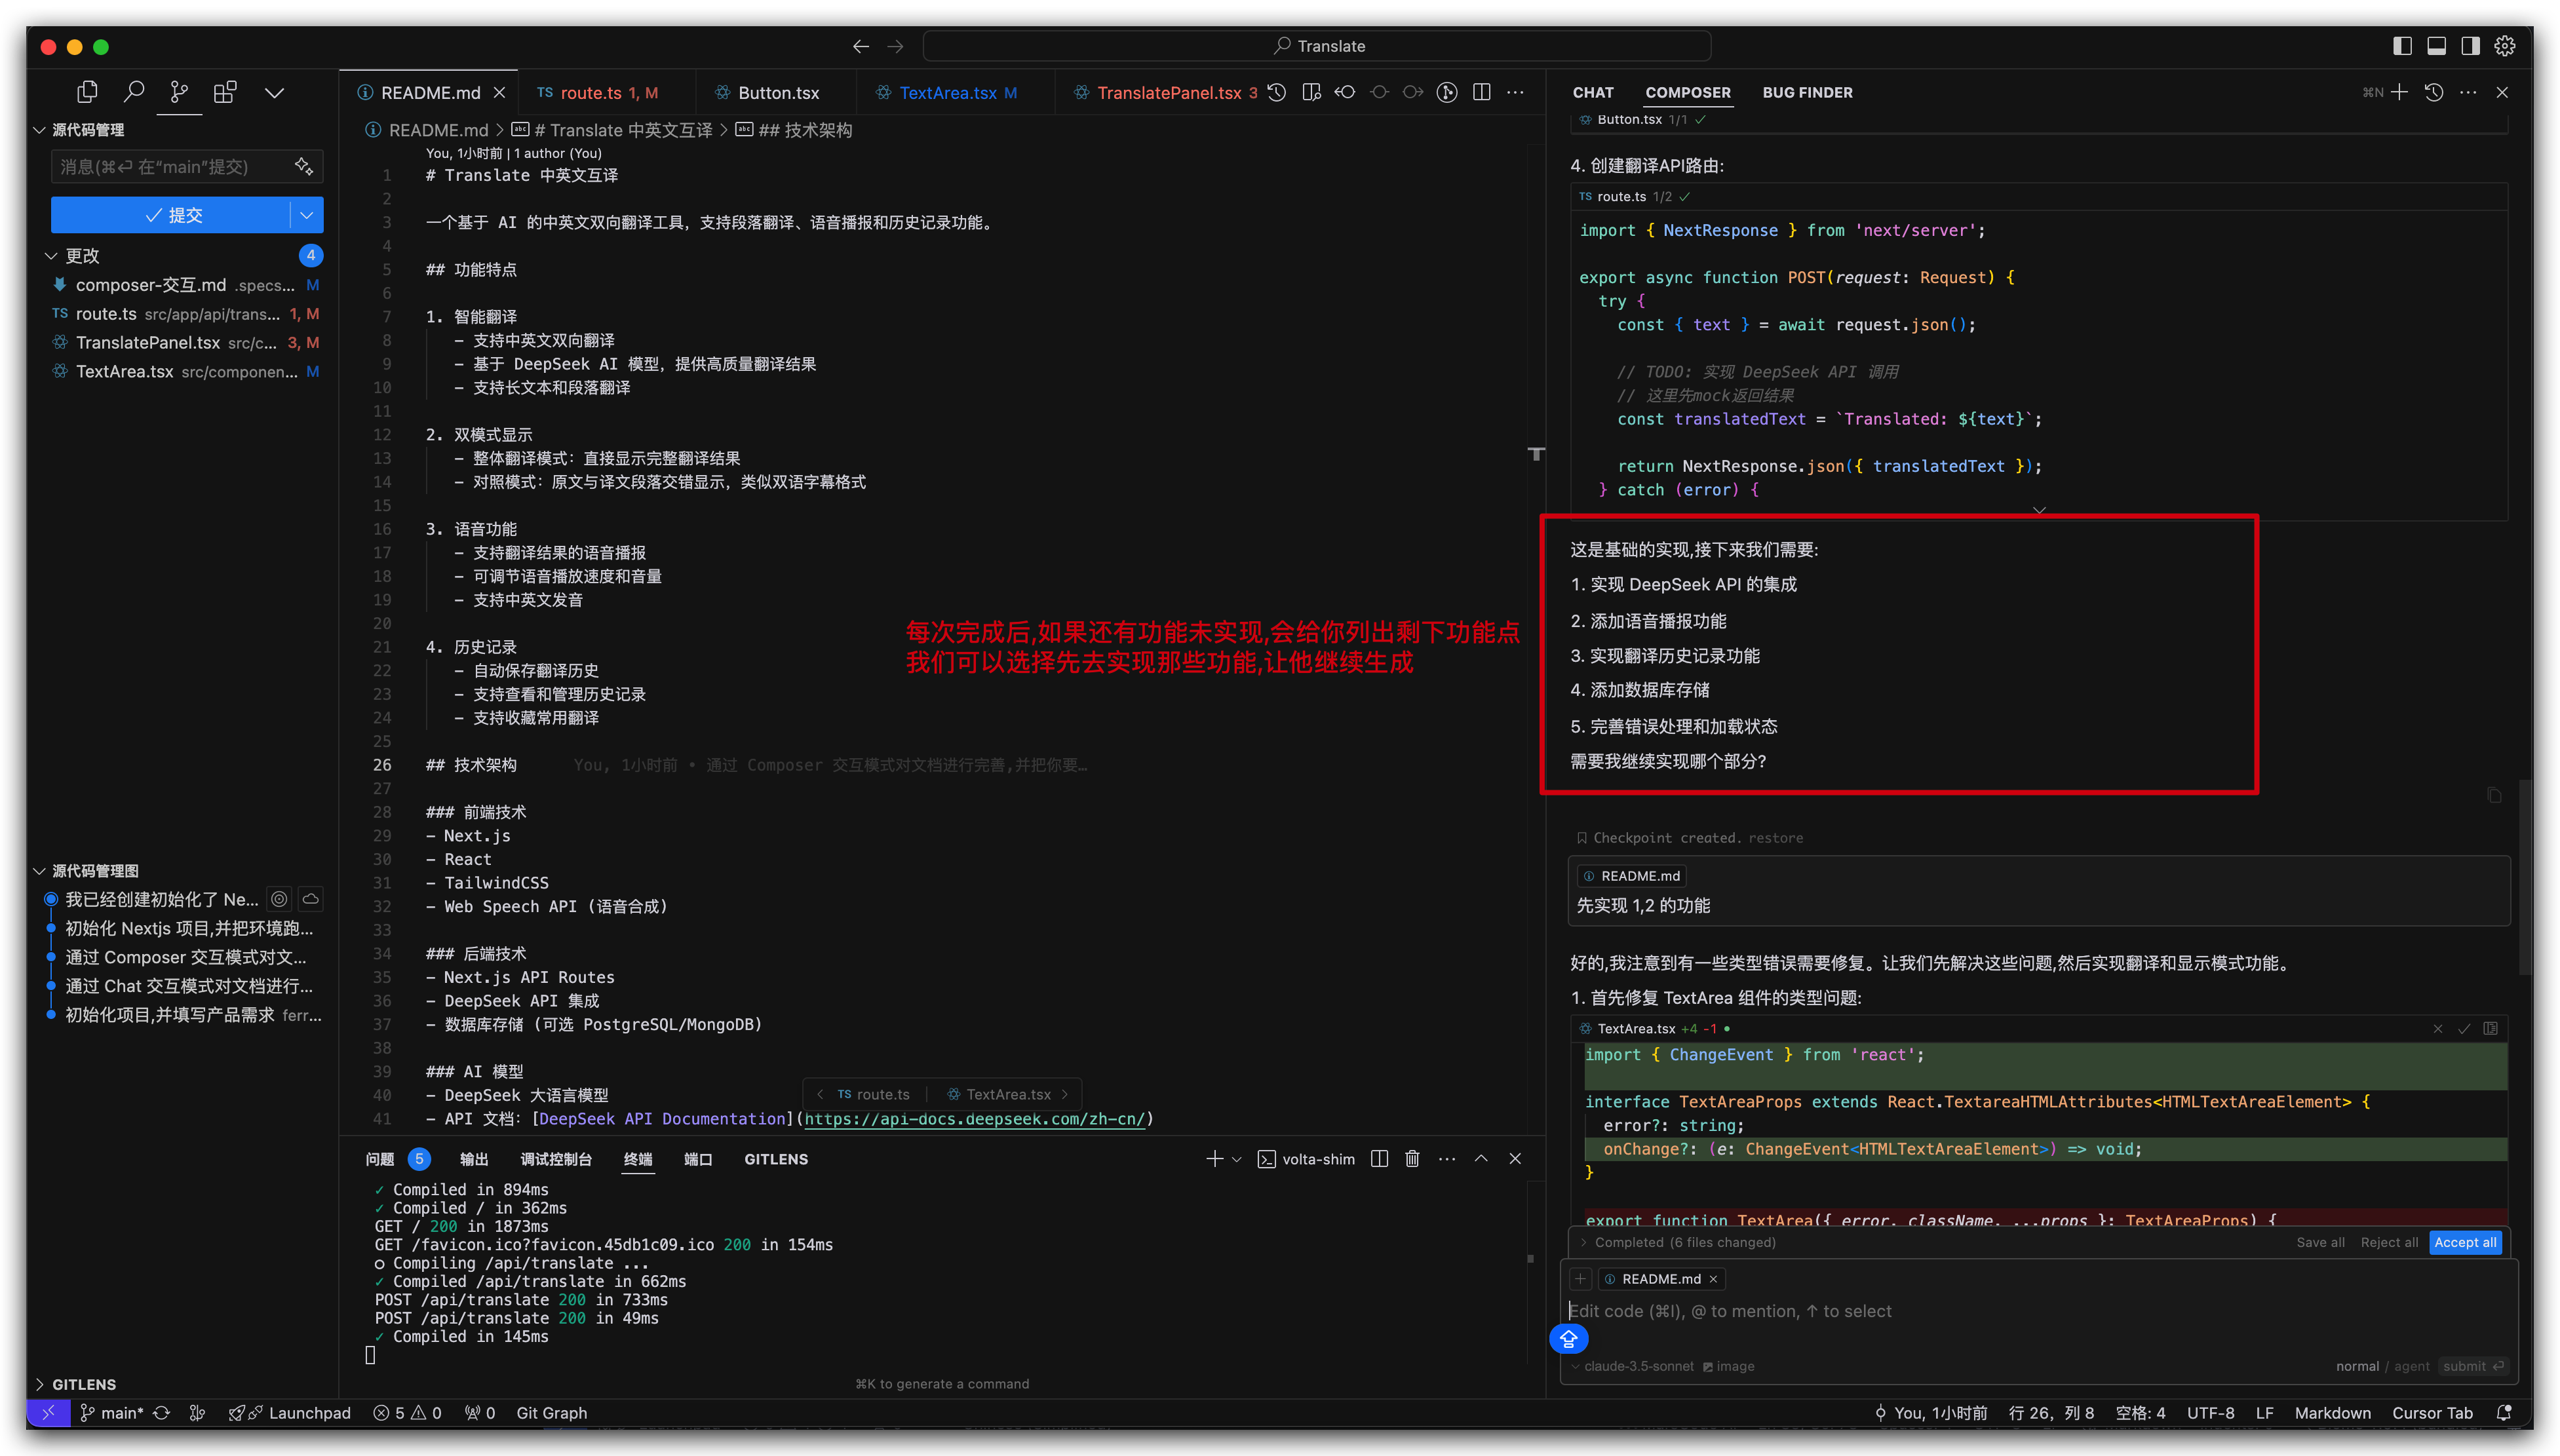Screen dimensions: 2560x1456
Task: Switch composer mode to agent
Action: pos(2411,1366)
